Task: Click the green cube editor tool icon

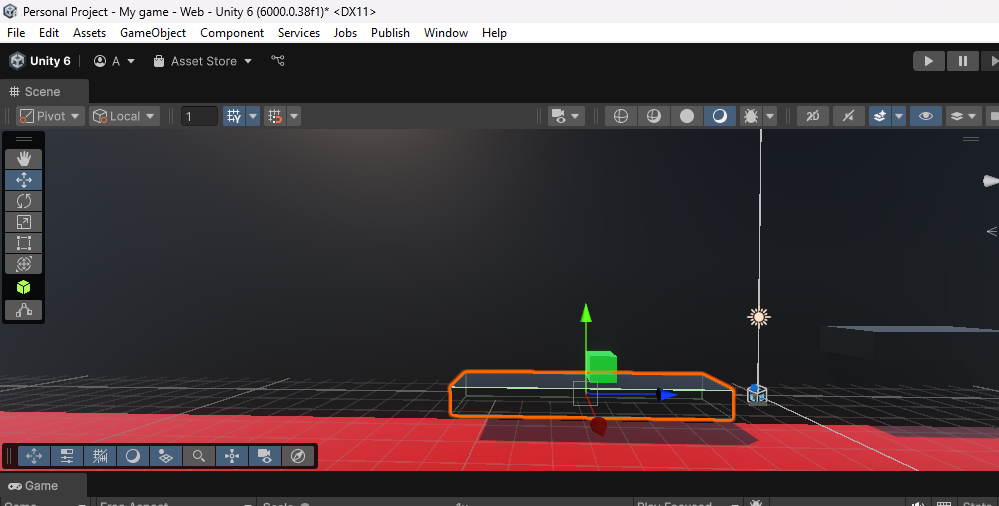Action: pos(23,287)
